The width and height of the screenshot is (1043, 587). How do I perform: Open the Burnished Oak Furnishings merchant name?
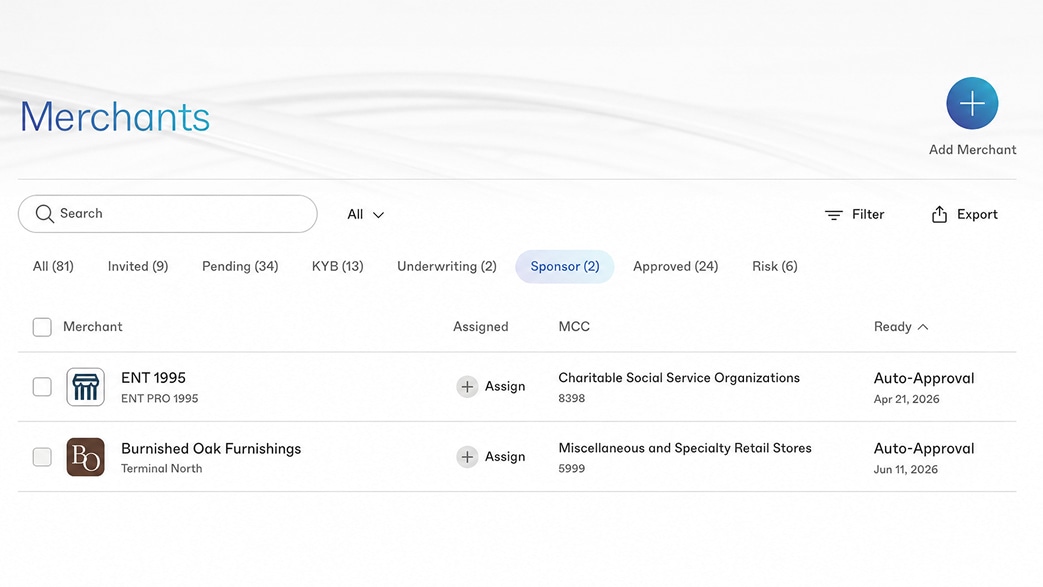tap(211, 449)
